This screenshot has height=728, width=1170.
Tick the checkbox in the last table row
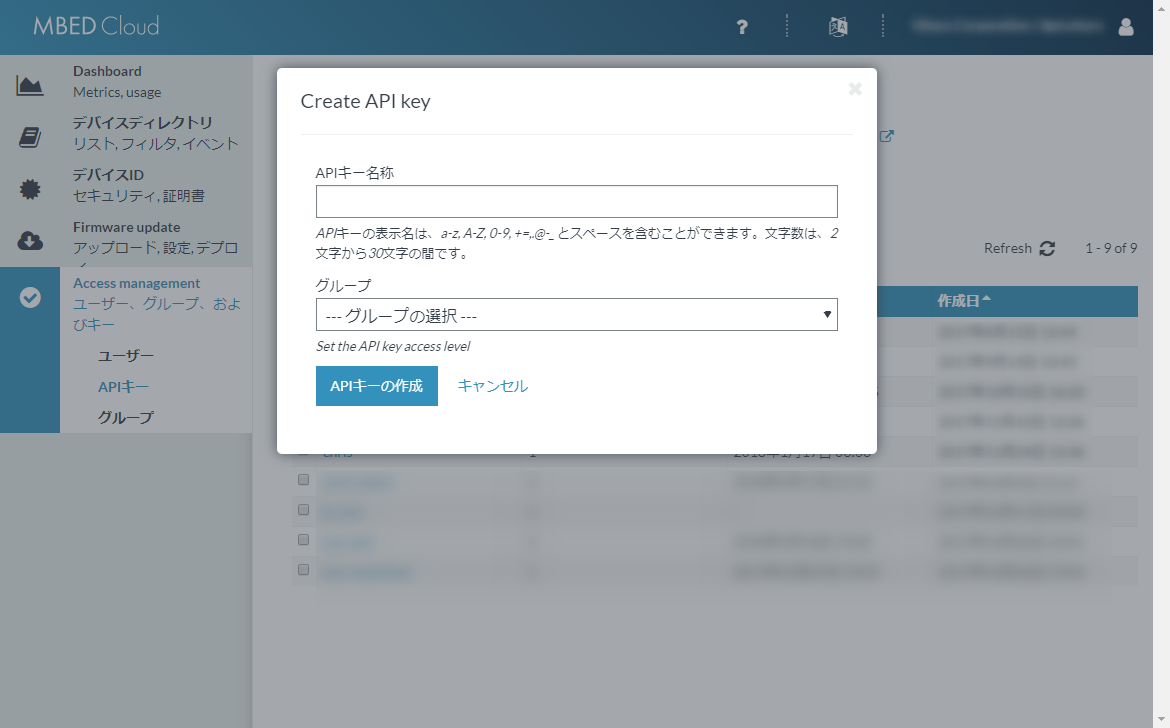303,570
